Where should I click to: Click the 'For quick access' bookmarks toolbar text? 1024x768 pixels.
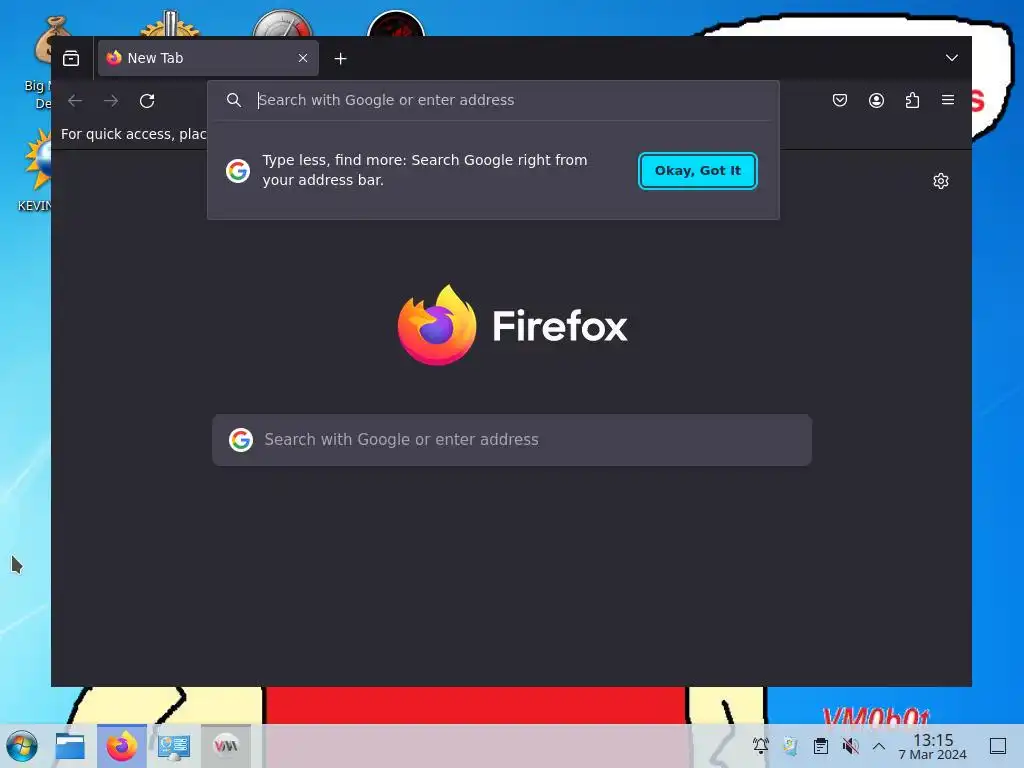(133, 134)
